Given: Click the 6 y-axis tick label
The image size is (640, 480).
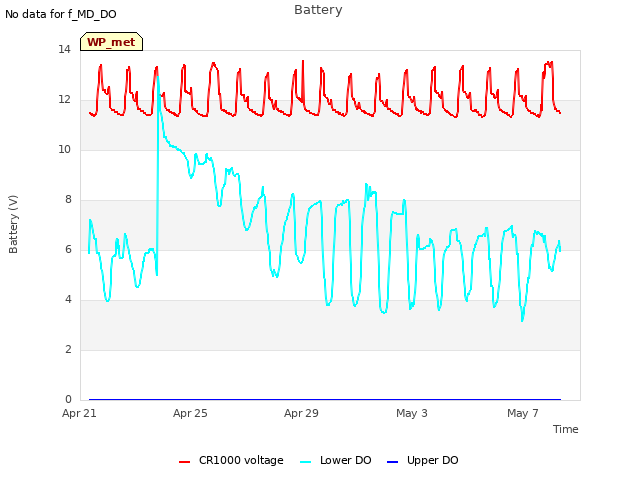Looking at the screenshot, I should [68, 249].
